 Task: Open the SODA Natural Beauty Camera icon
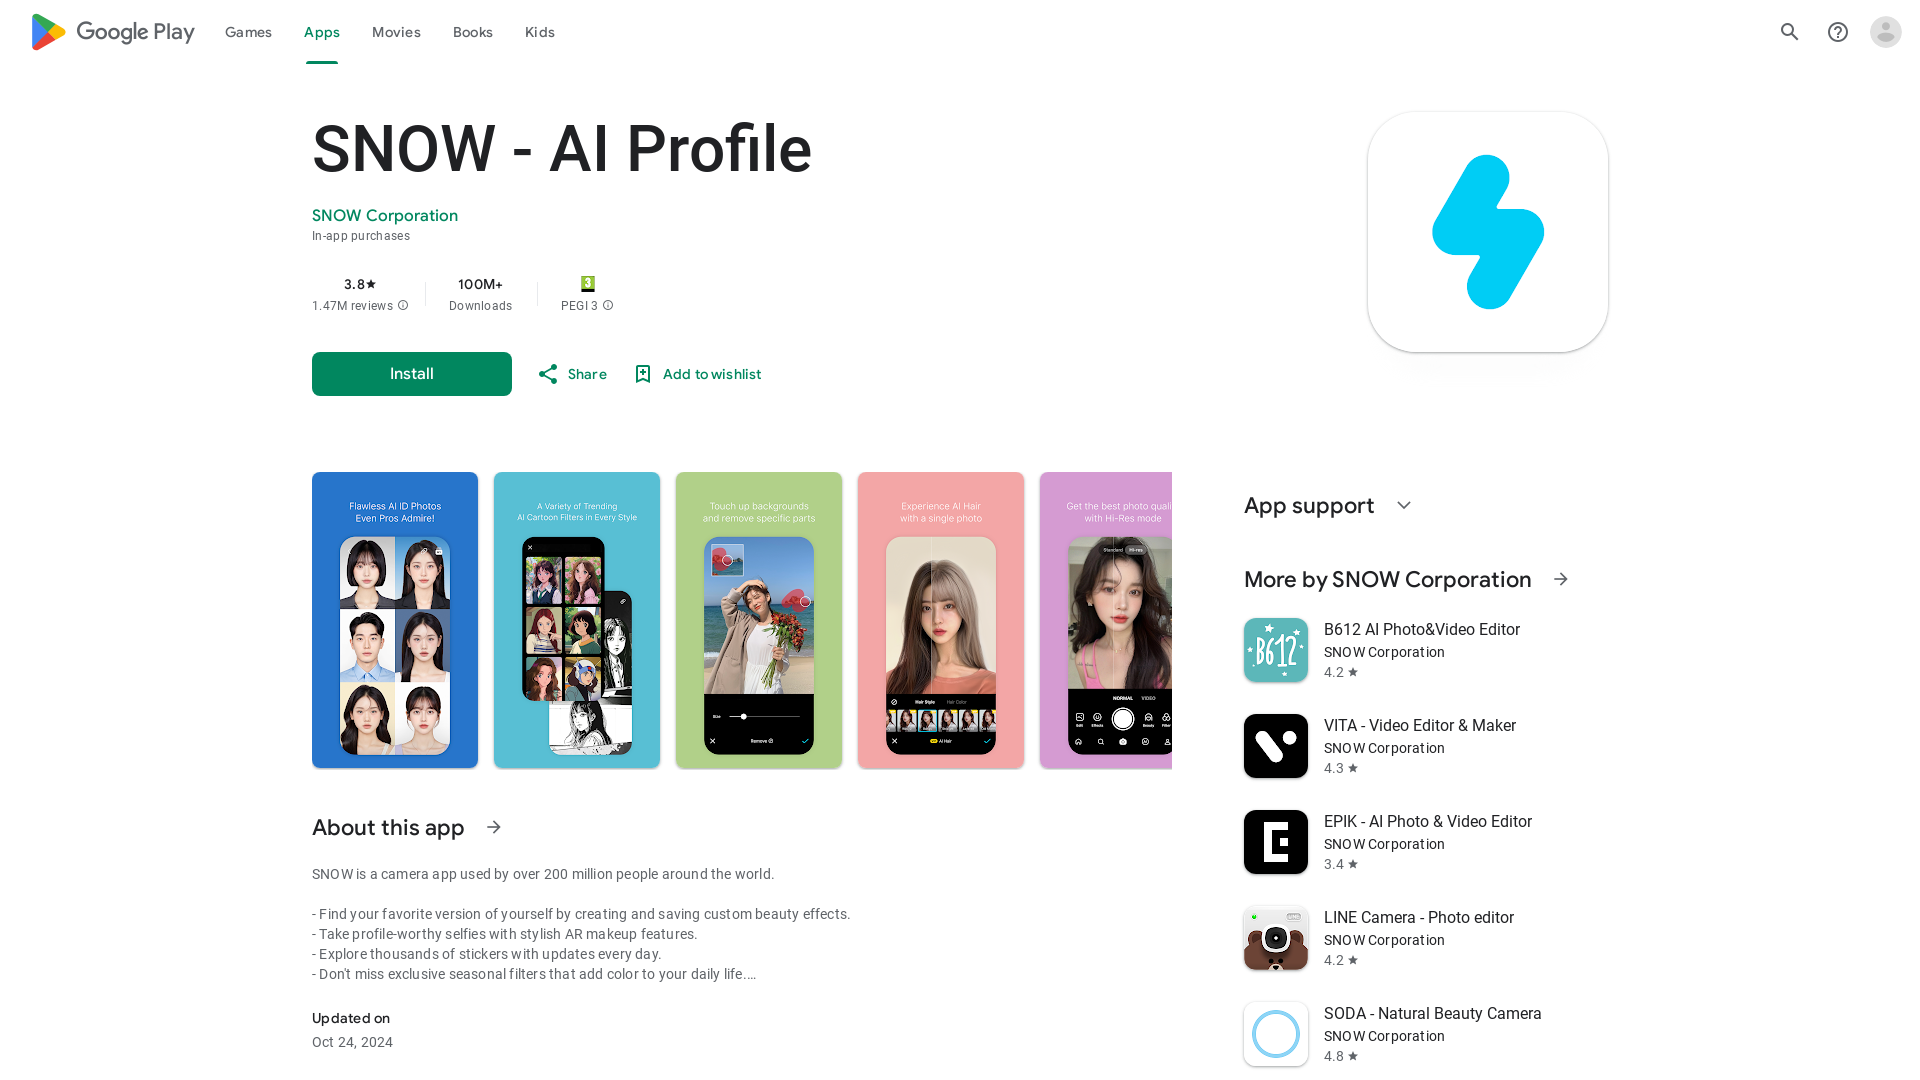1275,1034
